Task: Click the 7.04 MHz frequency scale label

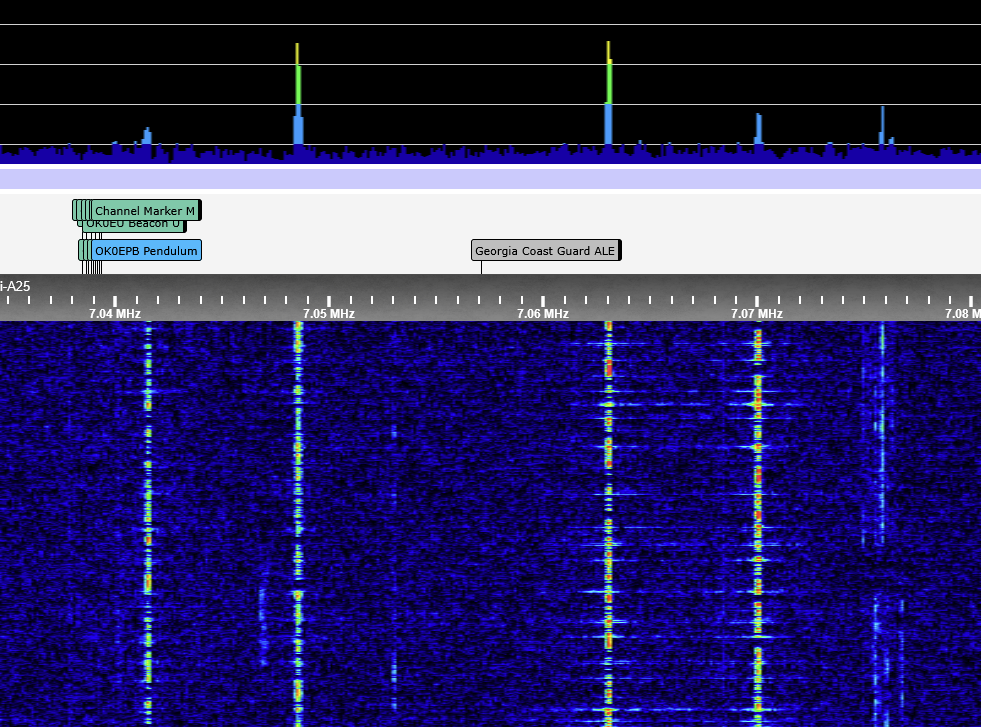Action: 115,313
